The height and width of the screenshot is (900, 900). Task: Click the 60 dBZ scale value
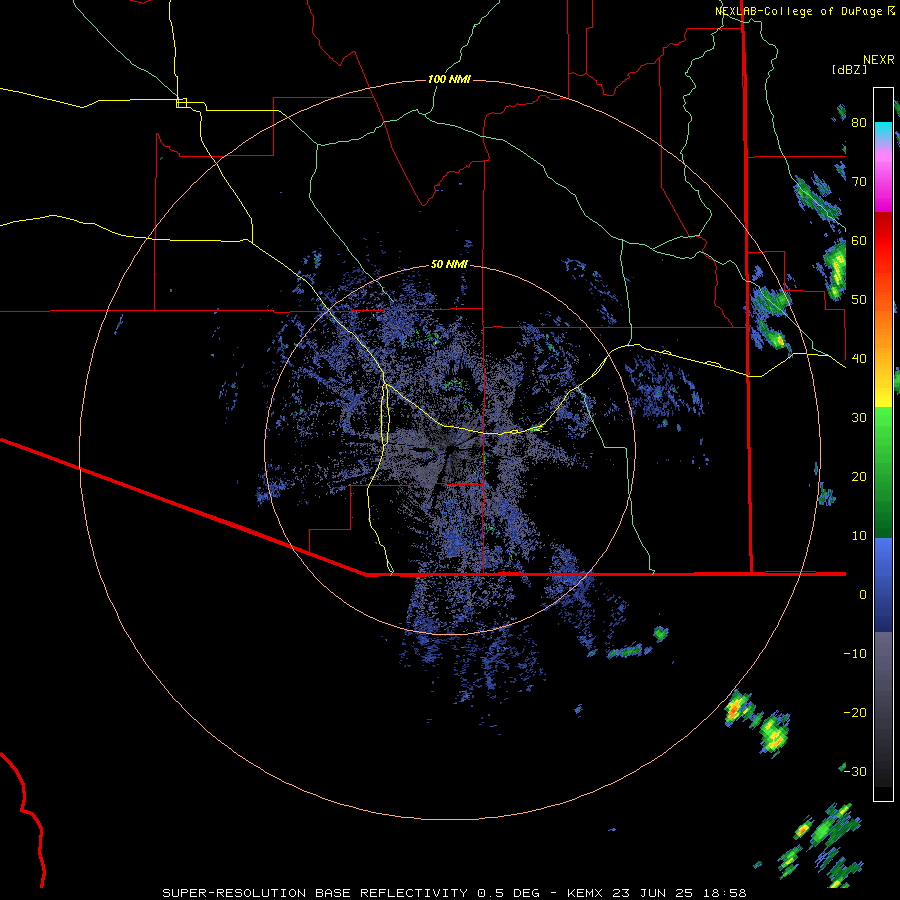tap(859, 241)
